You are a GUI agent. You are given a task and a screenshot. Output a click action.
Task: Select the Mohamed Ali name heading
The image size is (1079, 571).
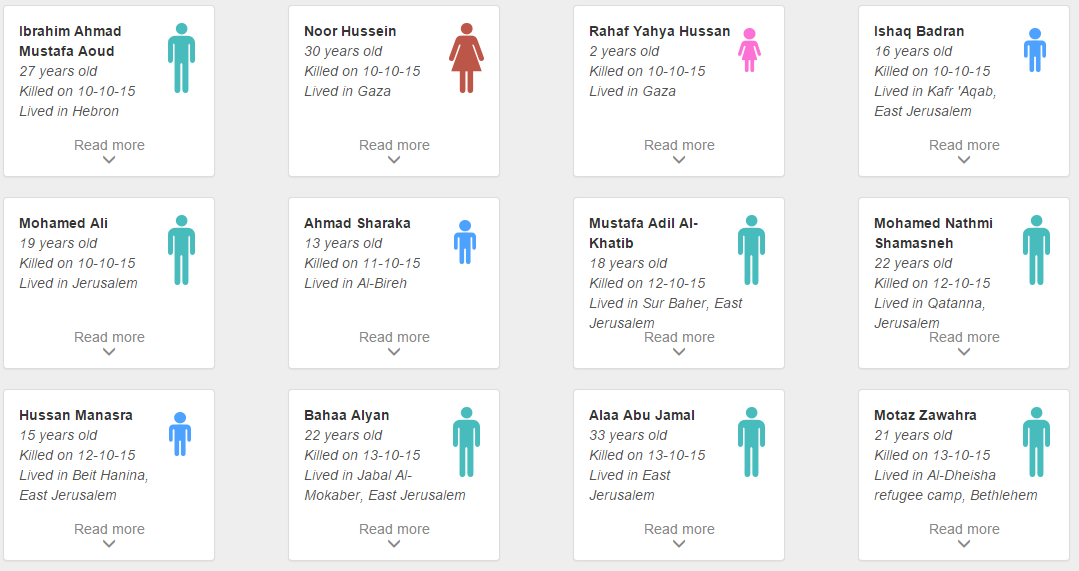point(63,223)
